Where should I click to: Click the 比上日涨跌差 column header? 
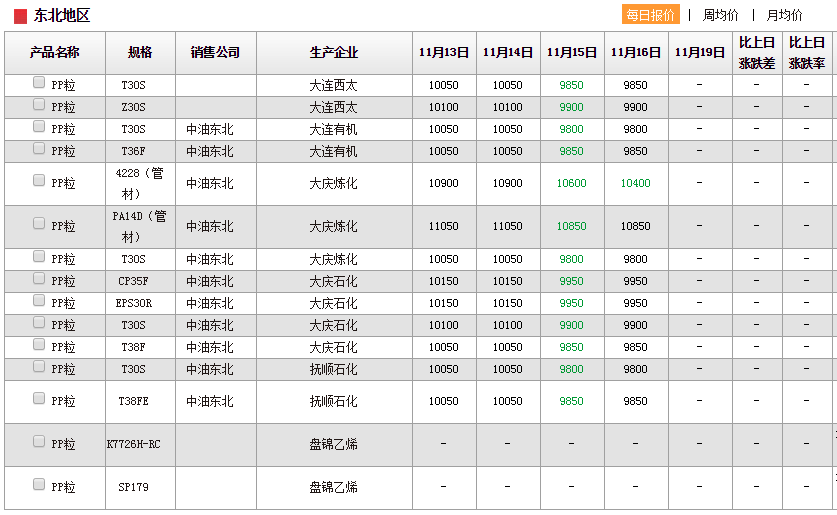757,53
